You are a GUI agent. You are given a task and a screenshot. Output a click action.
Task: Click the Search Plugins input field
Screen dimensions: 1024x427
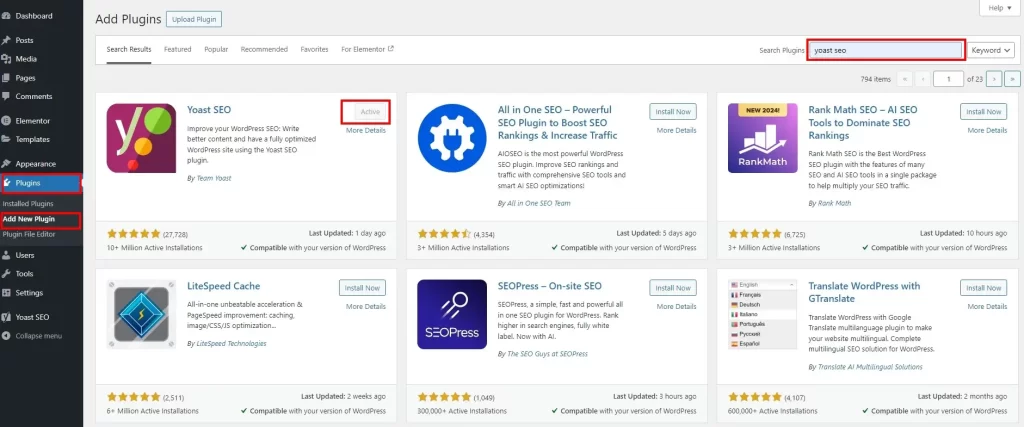click(x=886, y=50)
